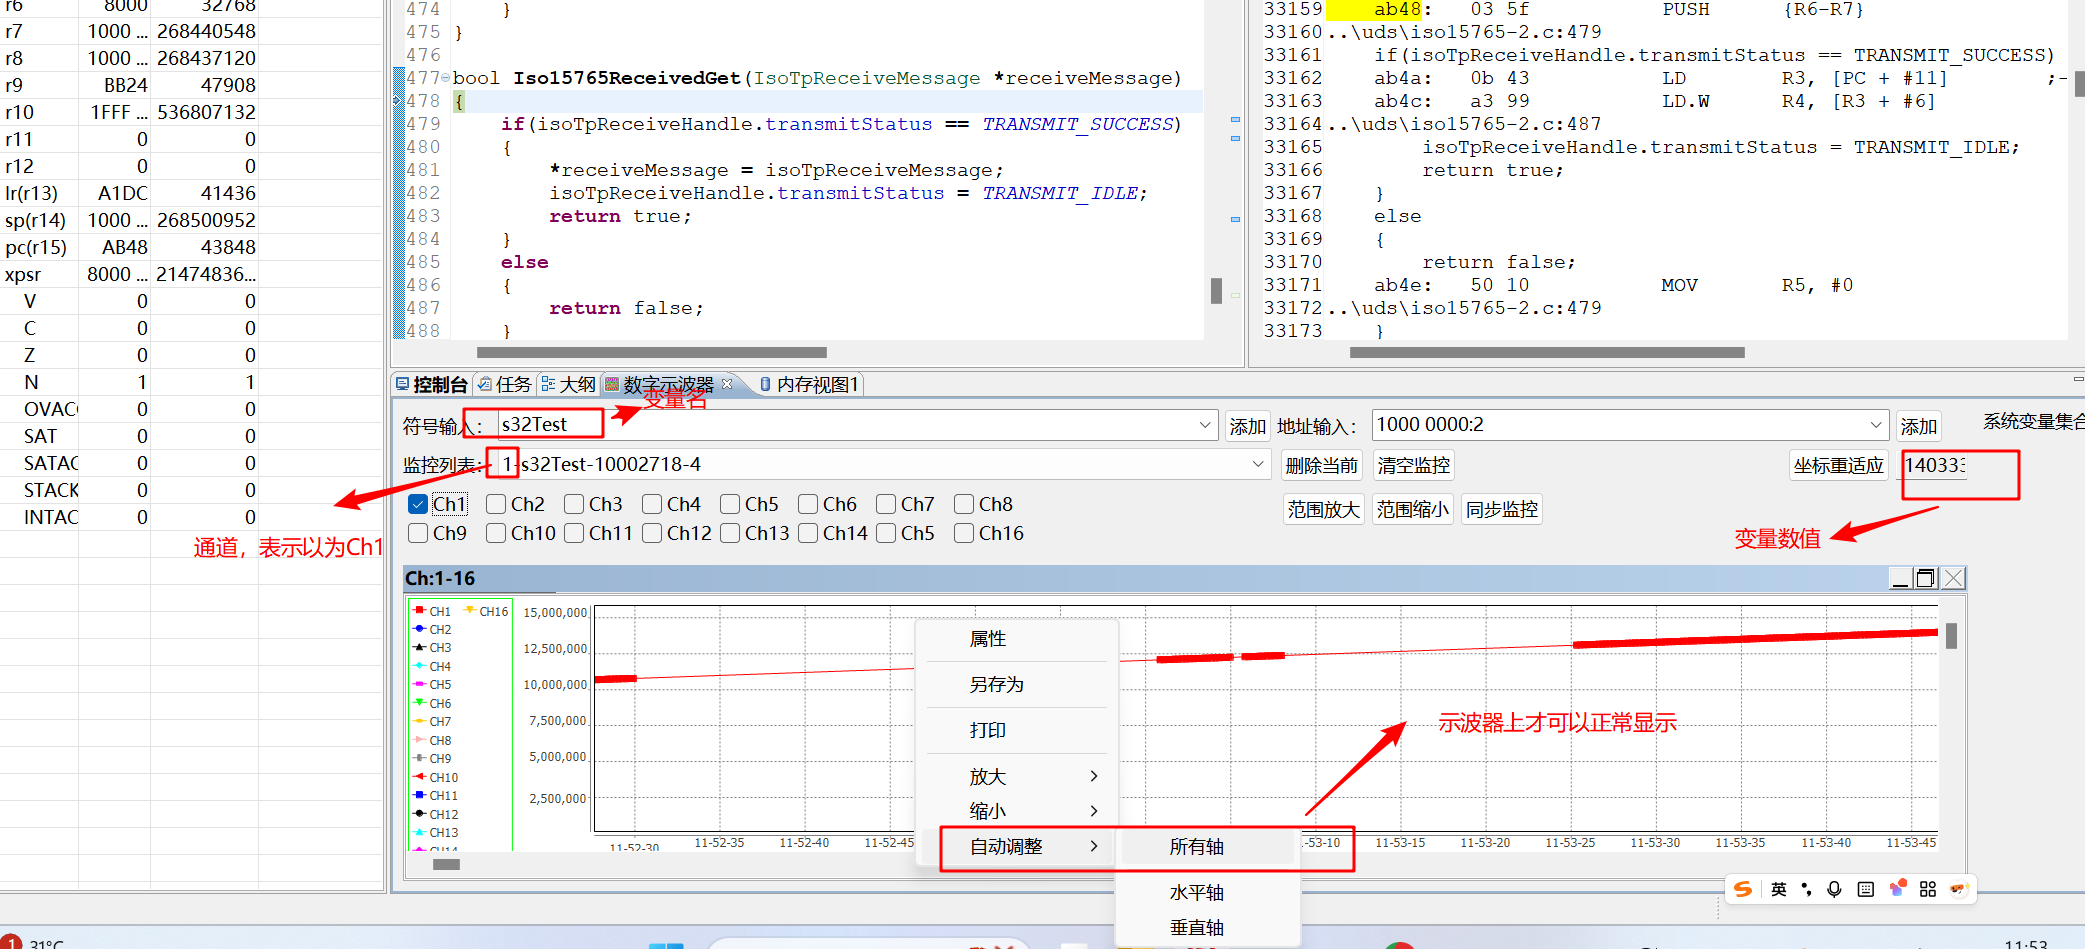Open the 任务 tasks tab

coord(505,385)
